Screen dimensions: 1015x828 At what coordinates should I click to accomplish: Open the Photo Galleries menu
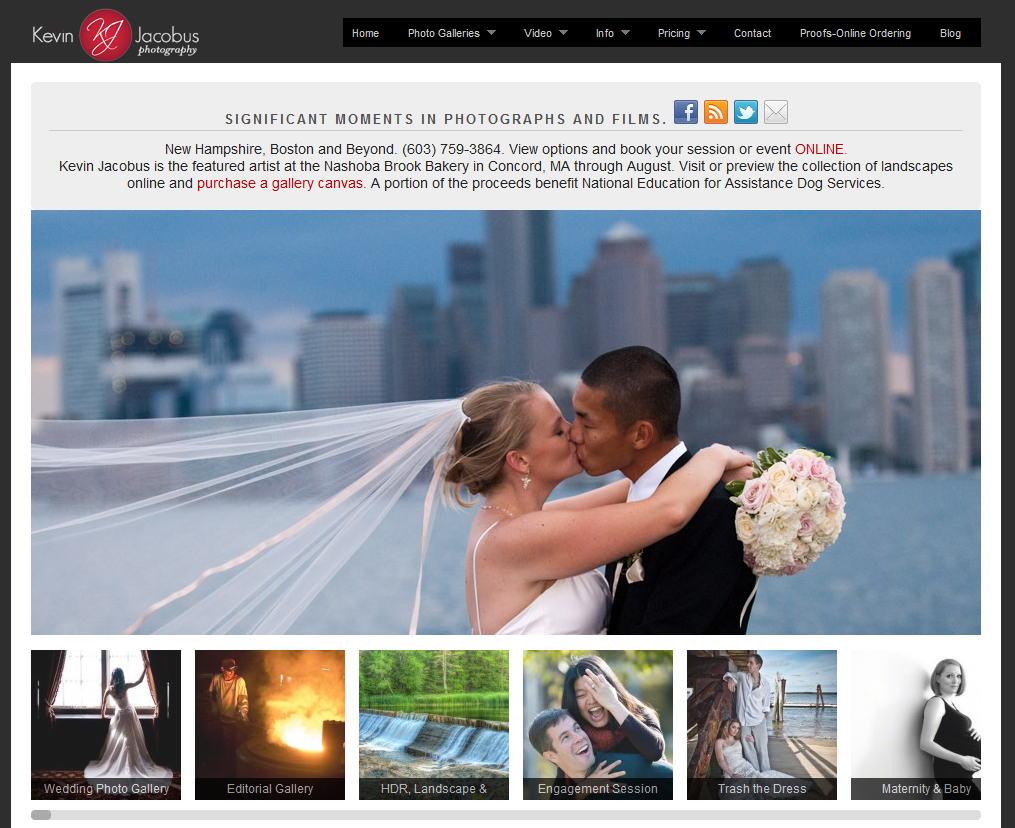[x=443, y=33]
